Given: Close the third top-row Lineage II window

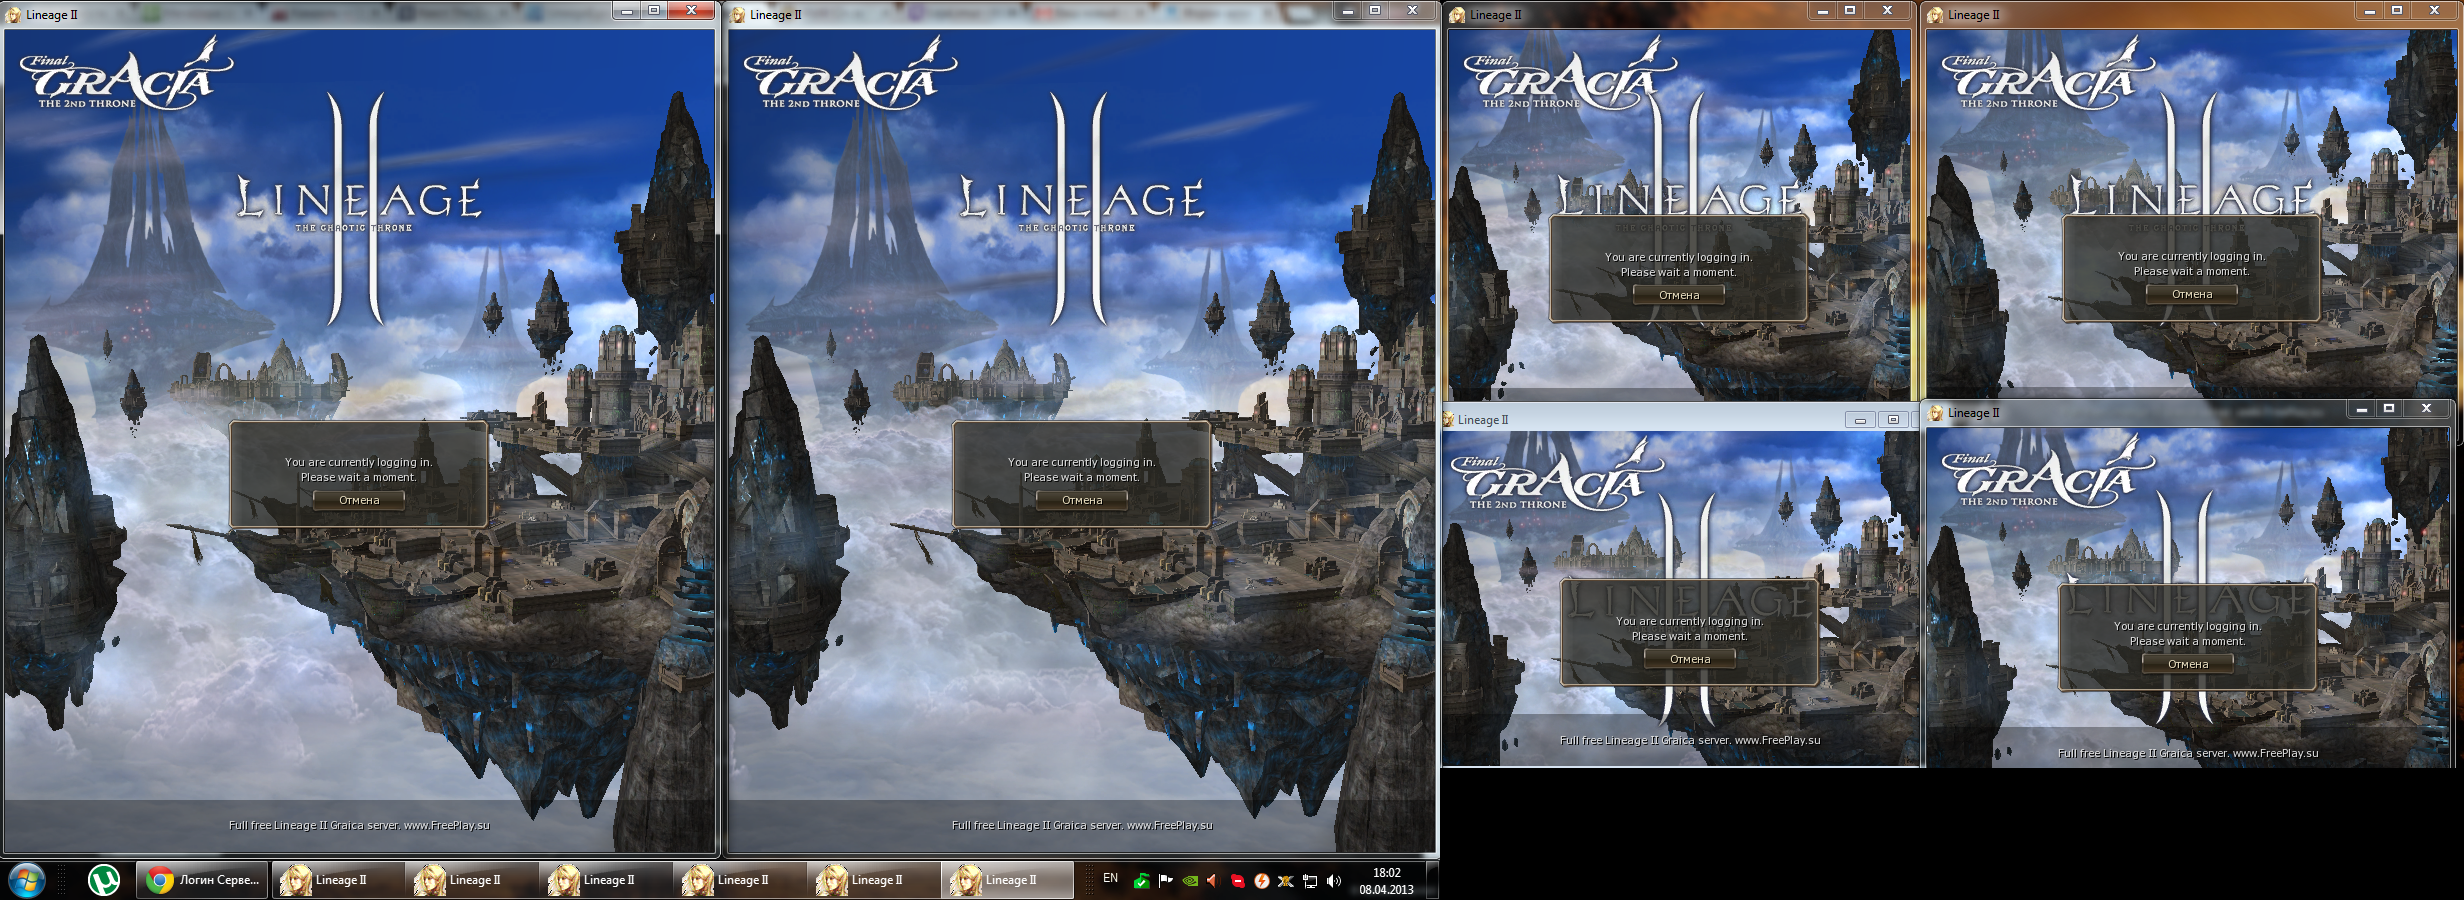Looking at the screenshot, I should (1887, 11).
